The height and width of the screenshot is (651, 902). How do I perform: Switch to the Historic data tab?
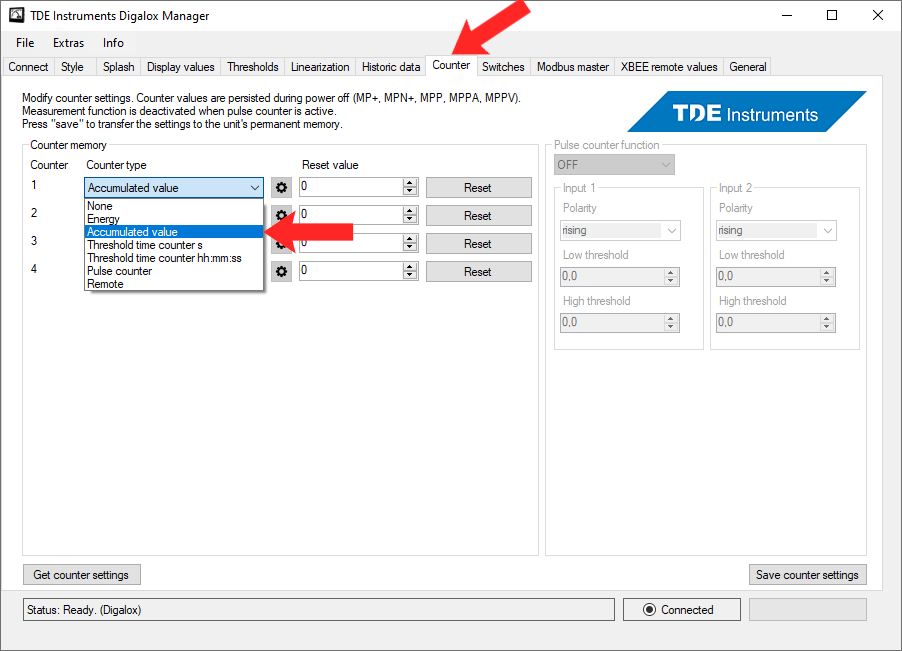[391, 67]
